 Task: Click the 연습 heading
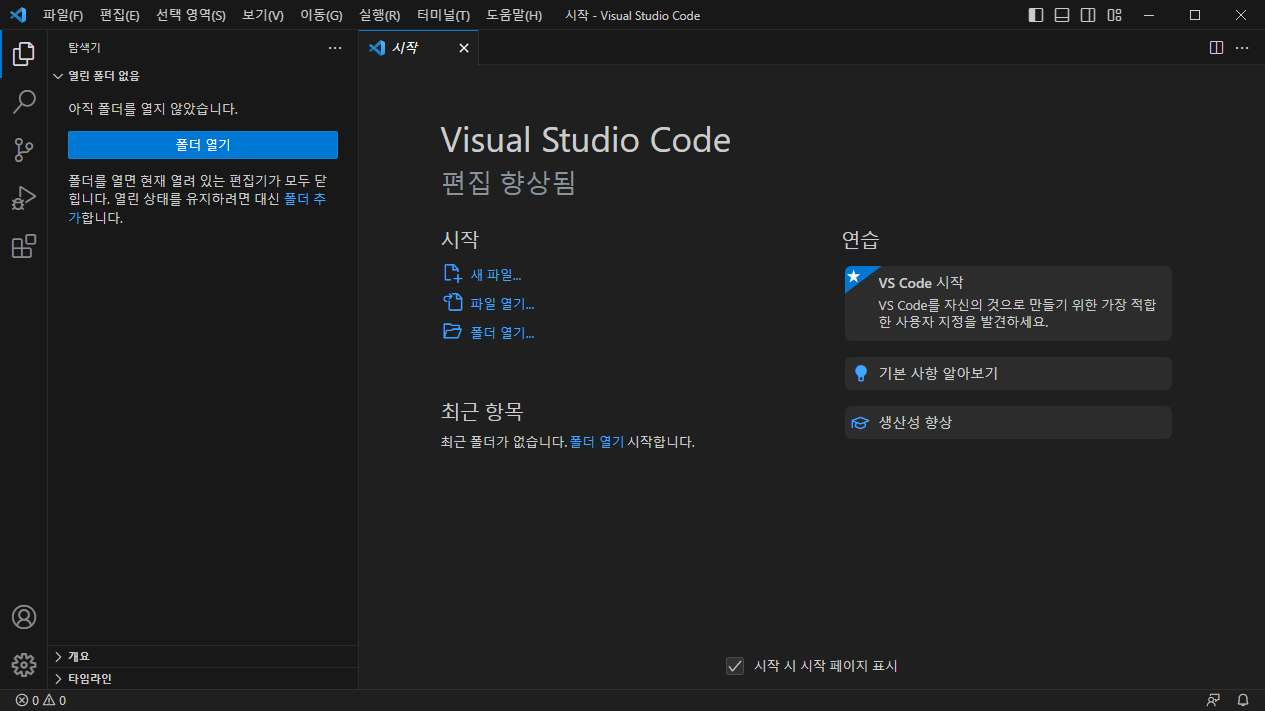(x=860, y=240)
